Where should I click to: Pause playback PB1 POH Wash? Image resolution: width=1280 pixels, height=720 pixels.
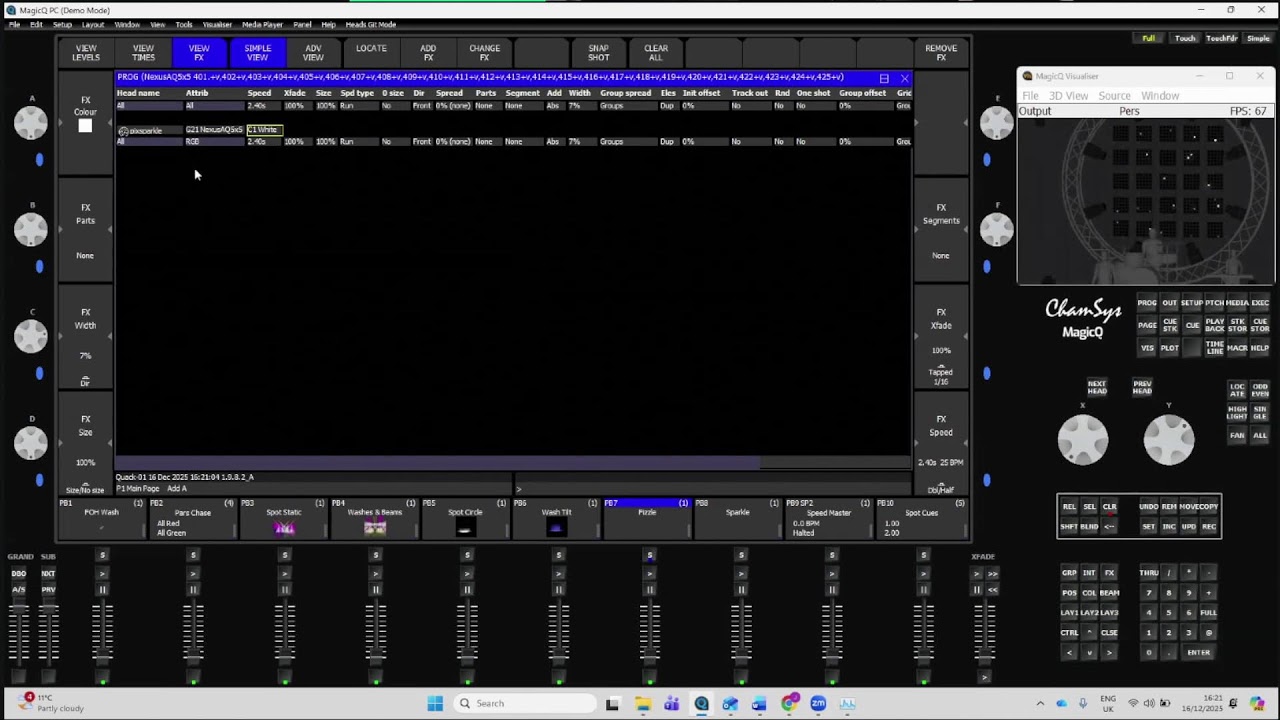(x=102, y=590)
